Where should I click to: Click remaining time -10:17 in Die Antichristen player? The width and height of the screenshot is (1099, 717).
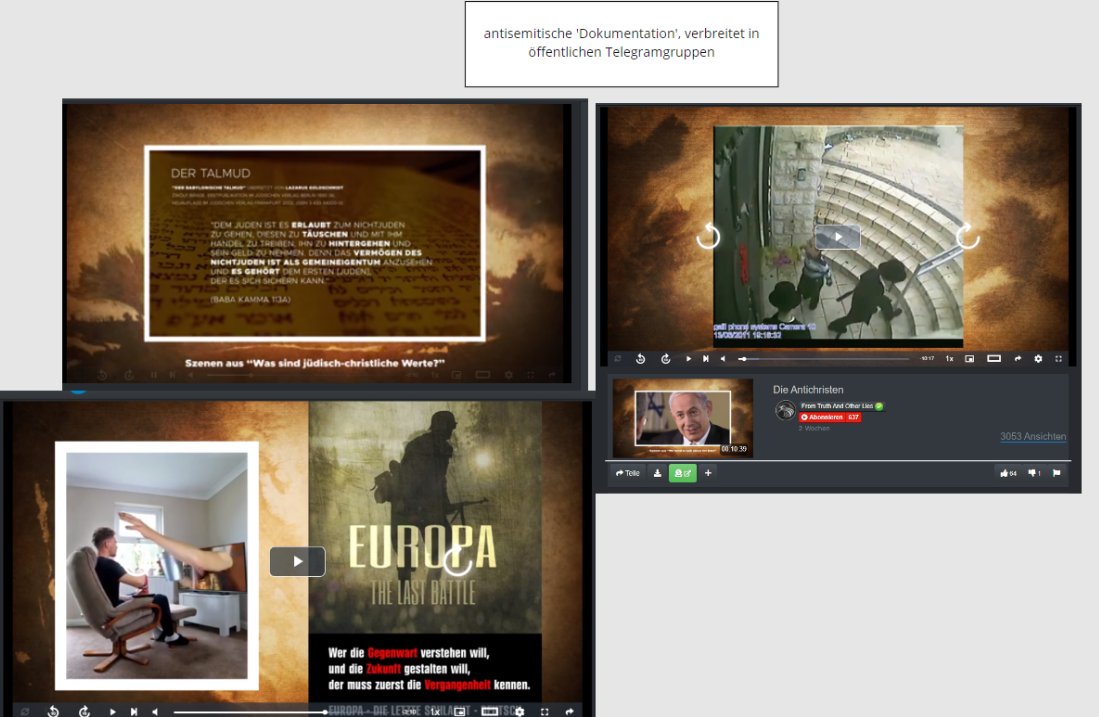click(x=927, y=359)
